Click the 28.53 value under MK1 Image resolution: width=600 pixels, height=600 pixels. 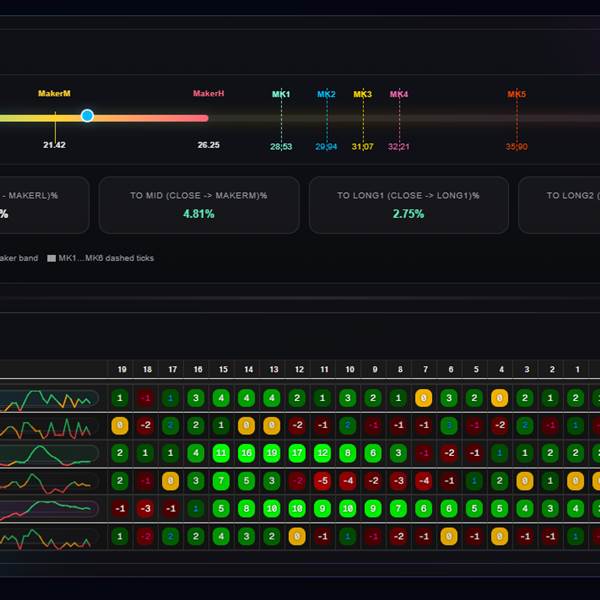point(281,147)
